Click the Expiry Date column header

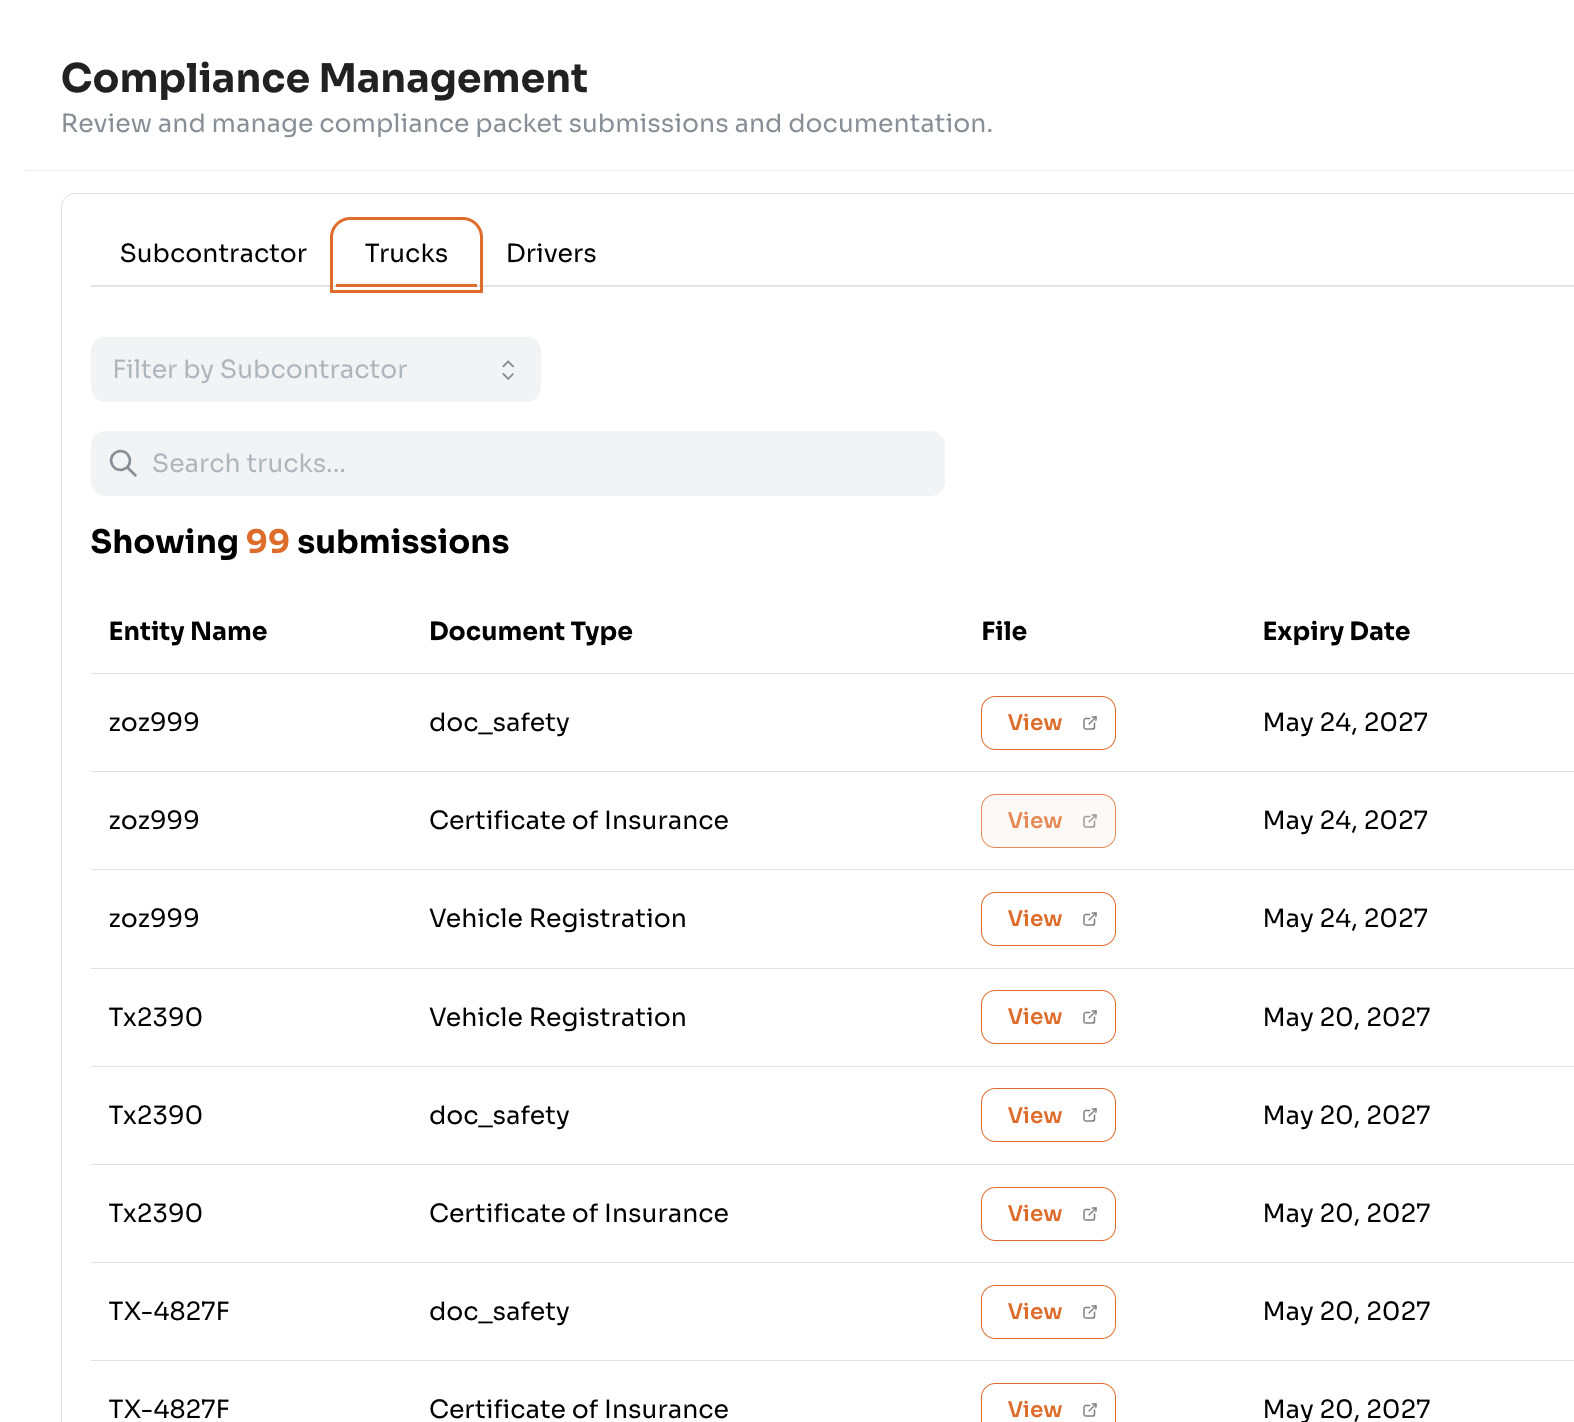1336,631
